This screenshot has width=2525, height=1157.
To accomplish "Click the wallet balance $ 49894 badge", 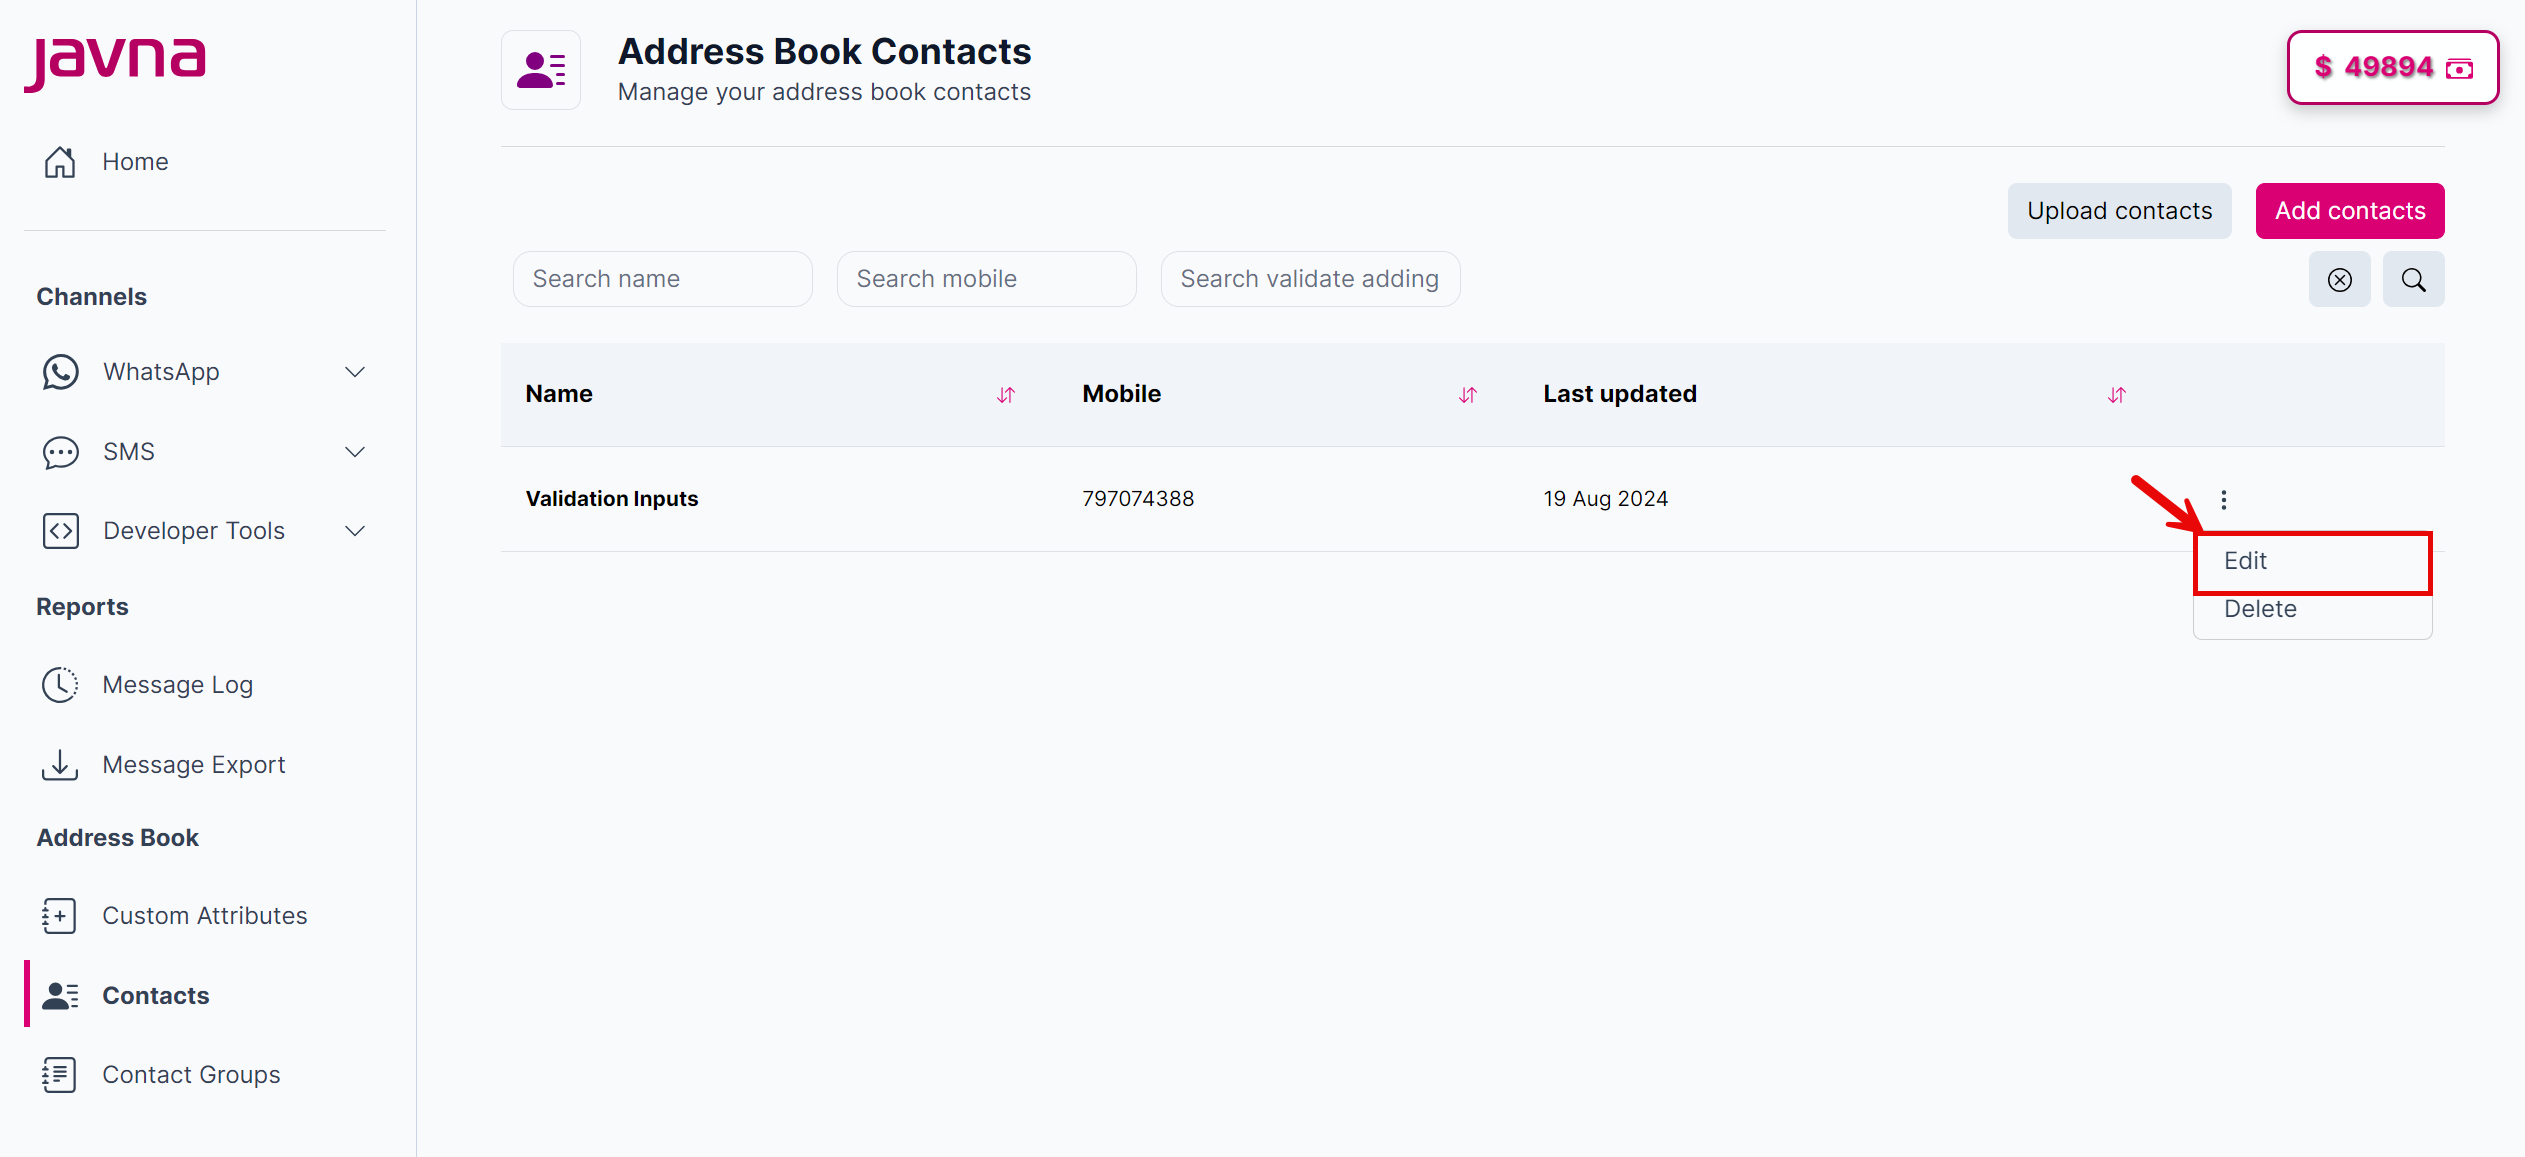I will pos(2392,68).
